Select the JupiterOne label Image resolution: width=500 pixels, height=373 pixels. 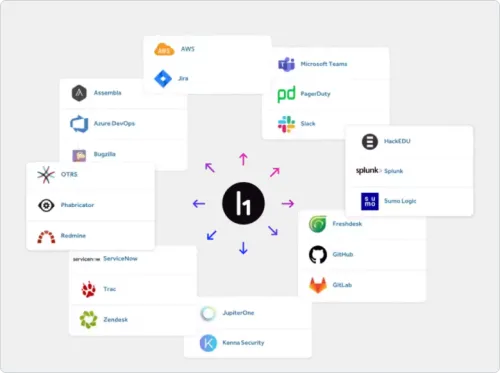pyautogui.click(x=238, y=313)
